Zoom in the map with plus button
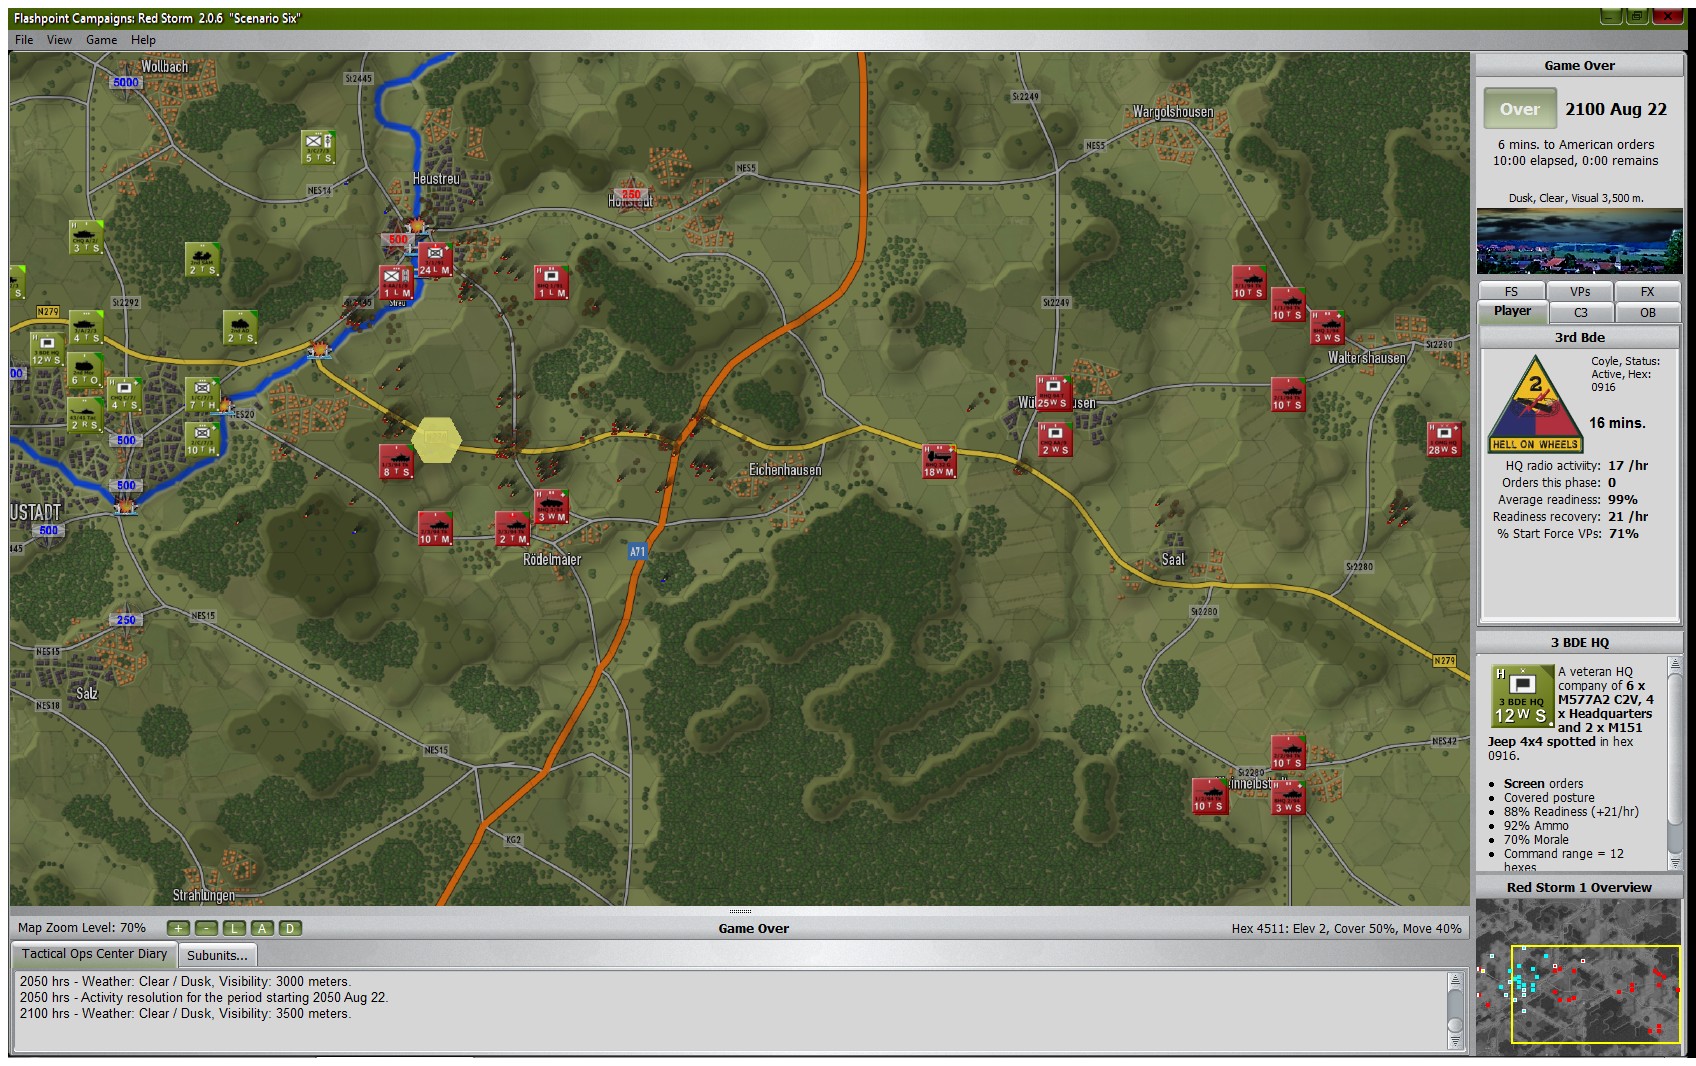 [x=178, y=928]
